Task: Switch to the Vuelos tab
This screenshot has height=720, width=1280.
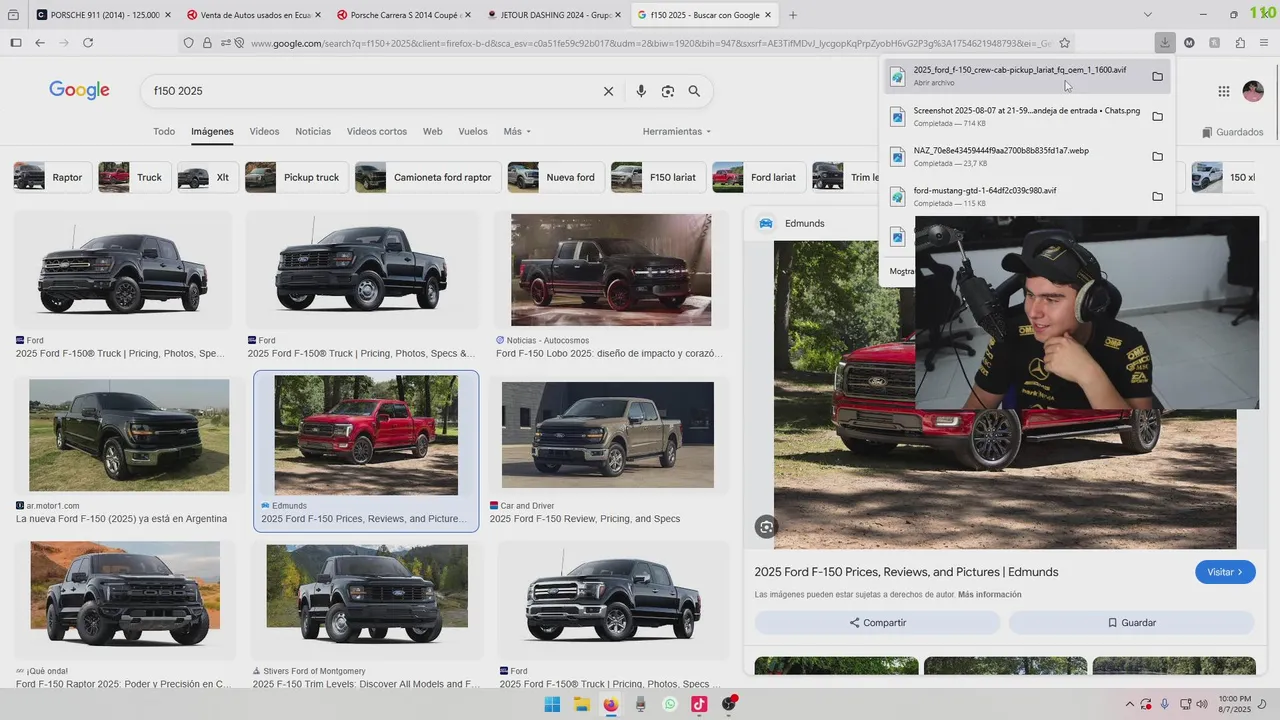Action: click(473, 131)
